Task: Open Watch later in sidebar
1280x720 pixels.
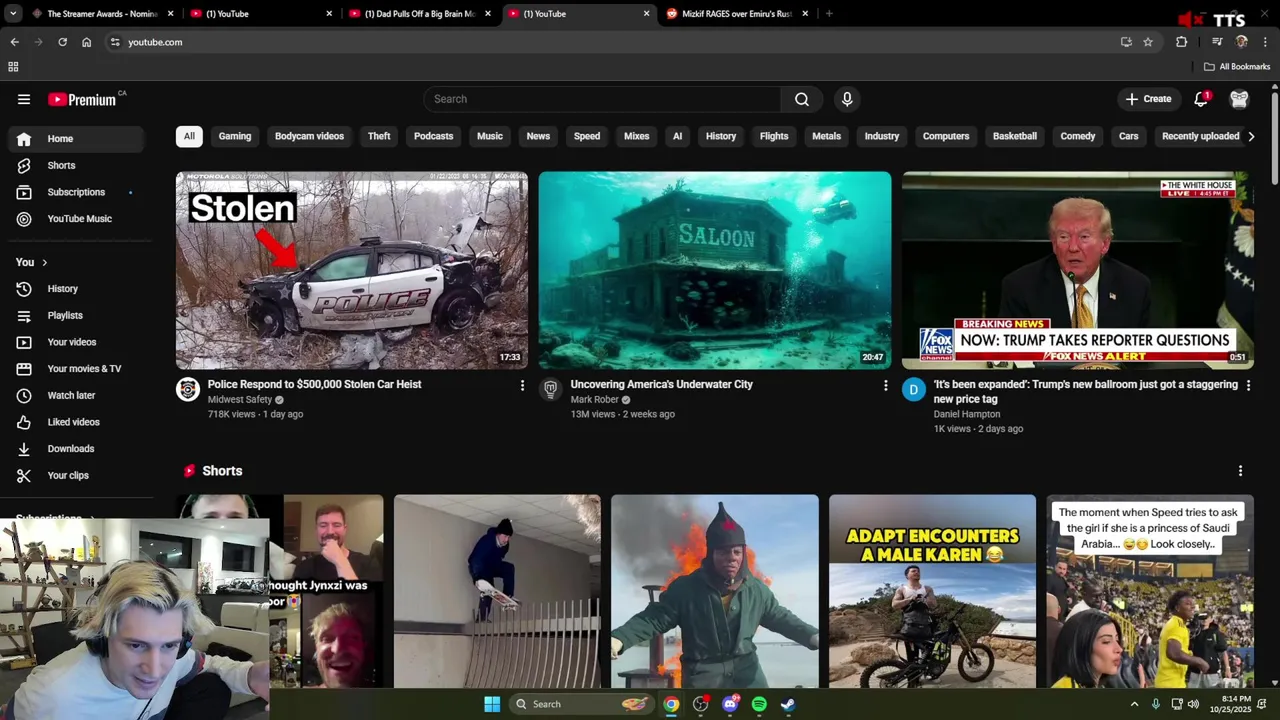Action: 76,396
